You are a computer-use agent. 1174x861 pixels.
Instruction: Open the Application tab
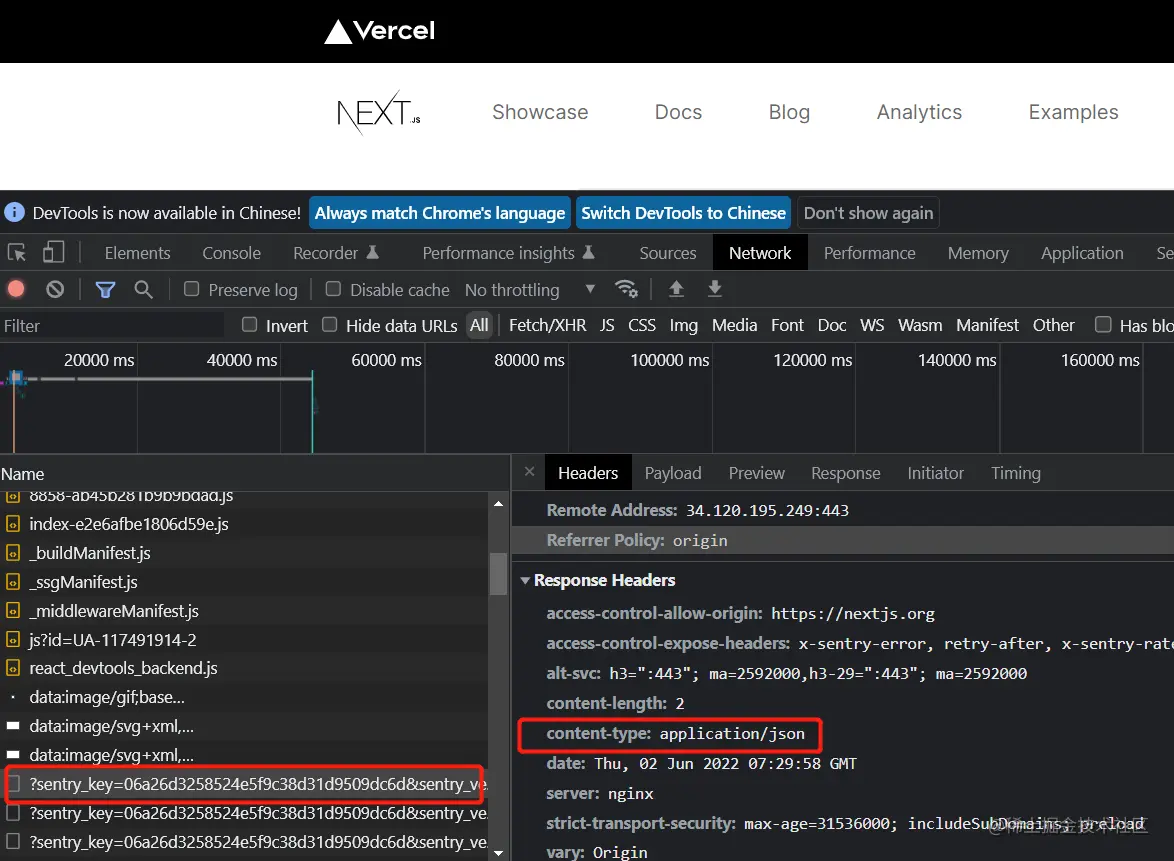click(x=1082, y=253)
